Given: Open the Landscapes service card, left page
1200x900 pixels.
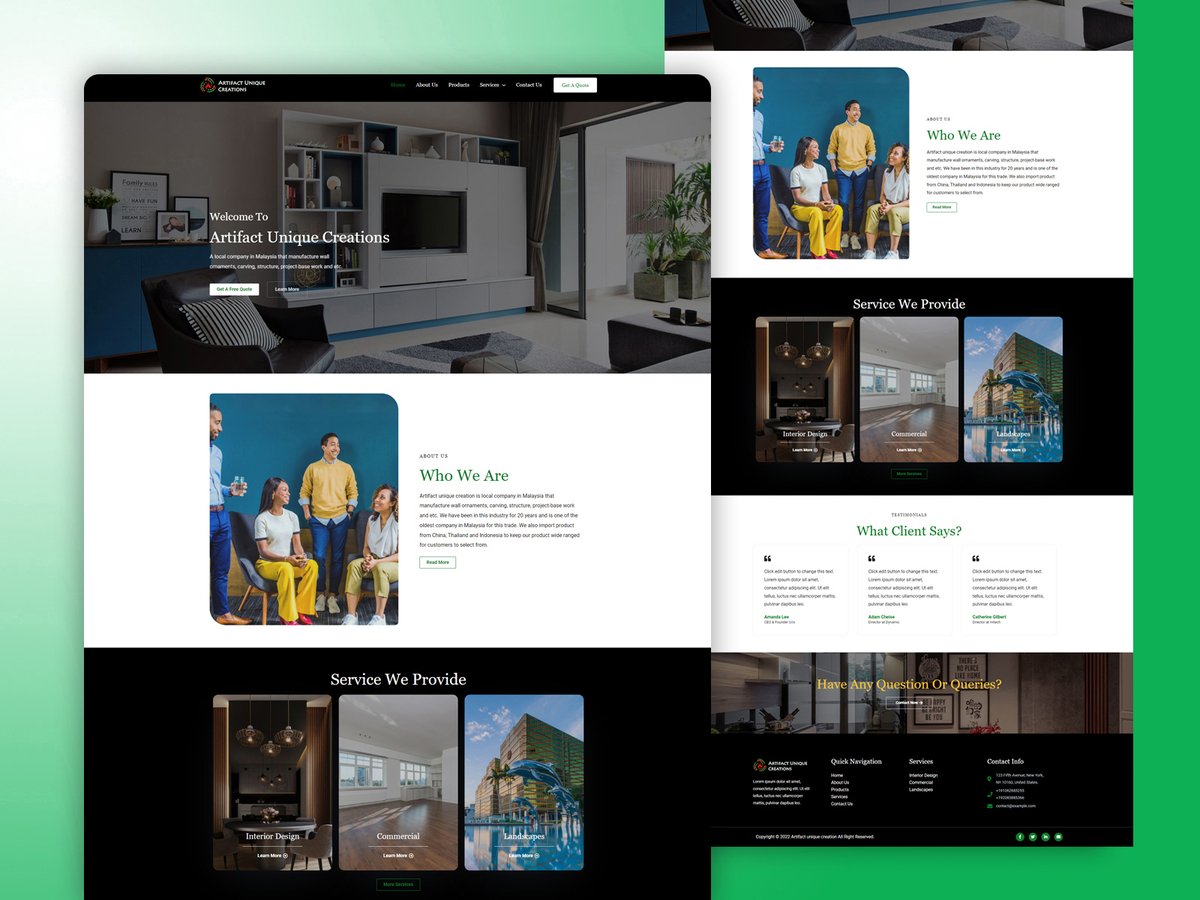Looking at the screenshot, I should (524, 782).
